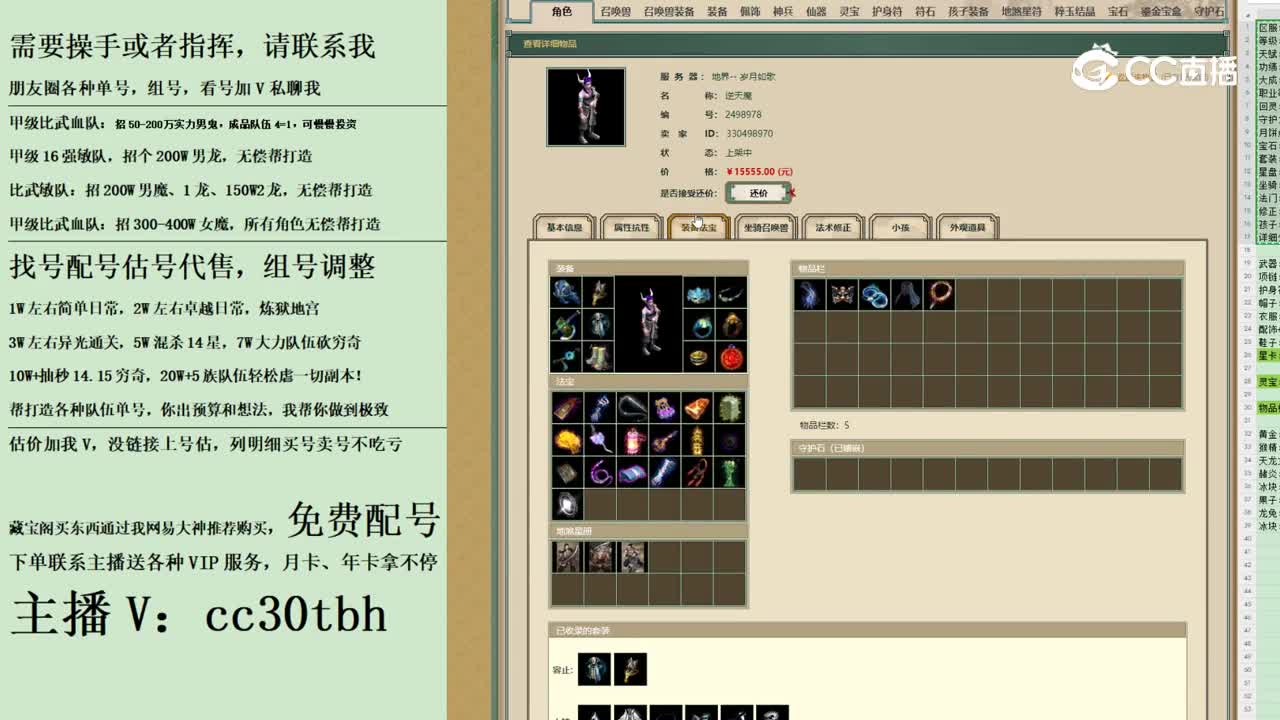Open the 鎏金宝盒 tab
The height and width of the screenshot is (720, 1280).
click(1160, 12)
